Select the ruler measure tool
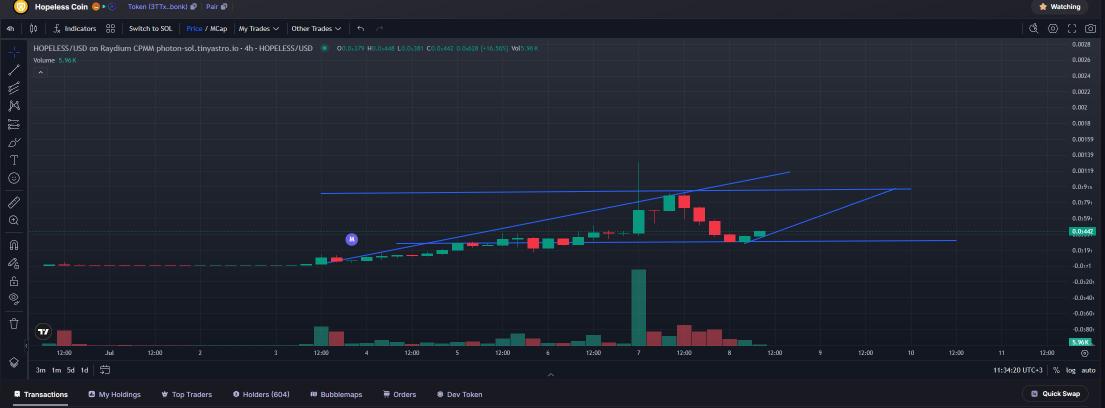1105x408 pixels. point(13,202)
